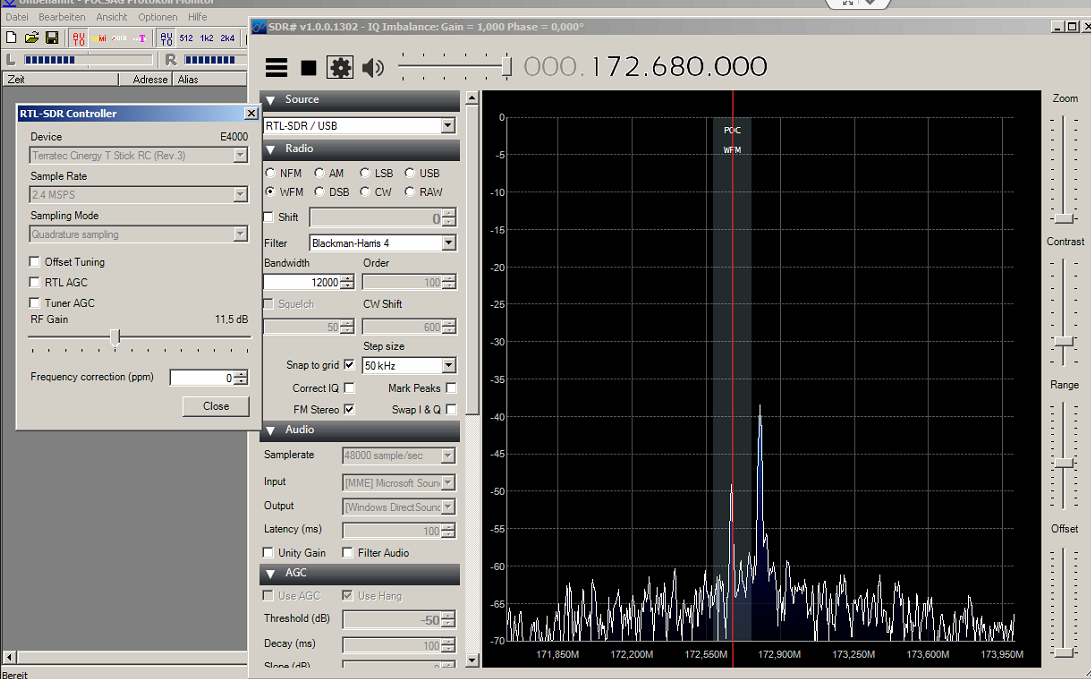Toggle the FM Stereo checkbox
This screenshot has width=1091, height=679.
tap(349, 409)
